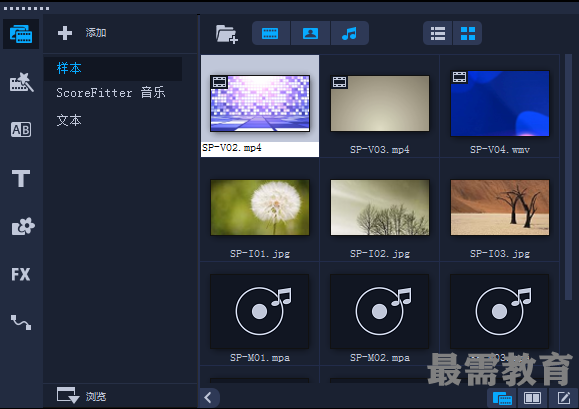
Task: Click the 浏览 browse icon
Action: pos(68,395)
